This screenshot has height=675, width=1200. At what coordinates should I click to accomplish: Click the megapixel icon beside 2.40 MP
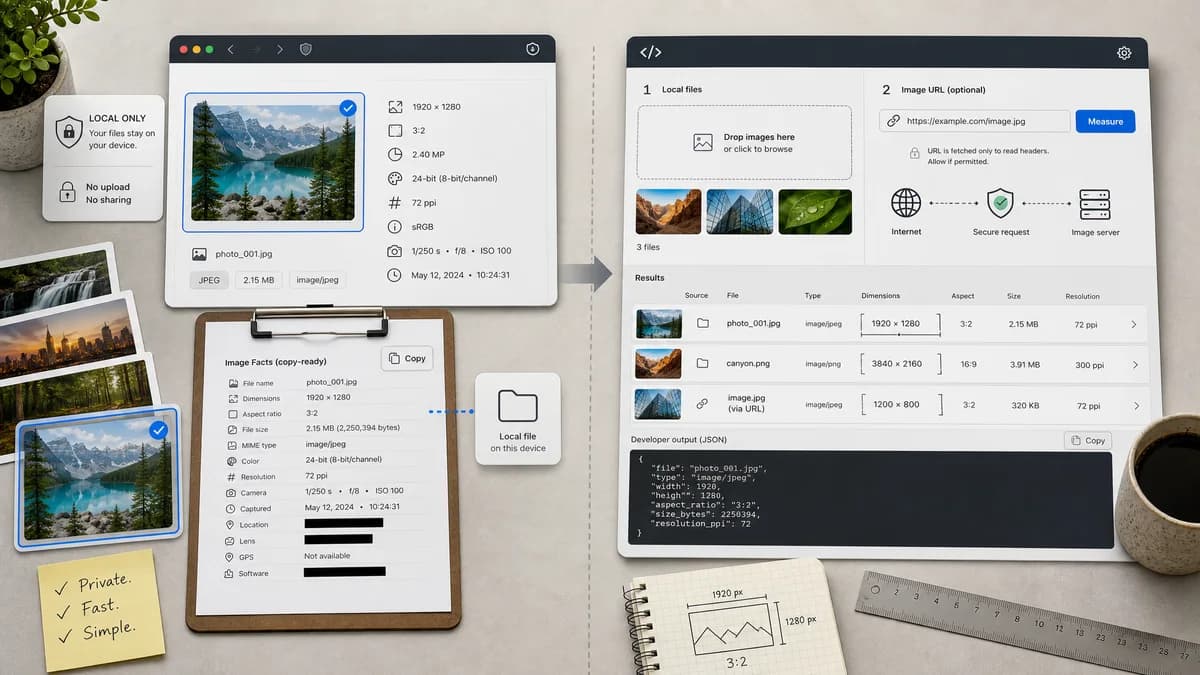pos(394,154)
